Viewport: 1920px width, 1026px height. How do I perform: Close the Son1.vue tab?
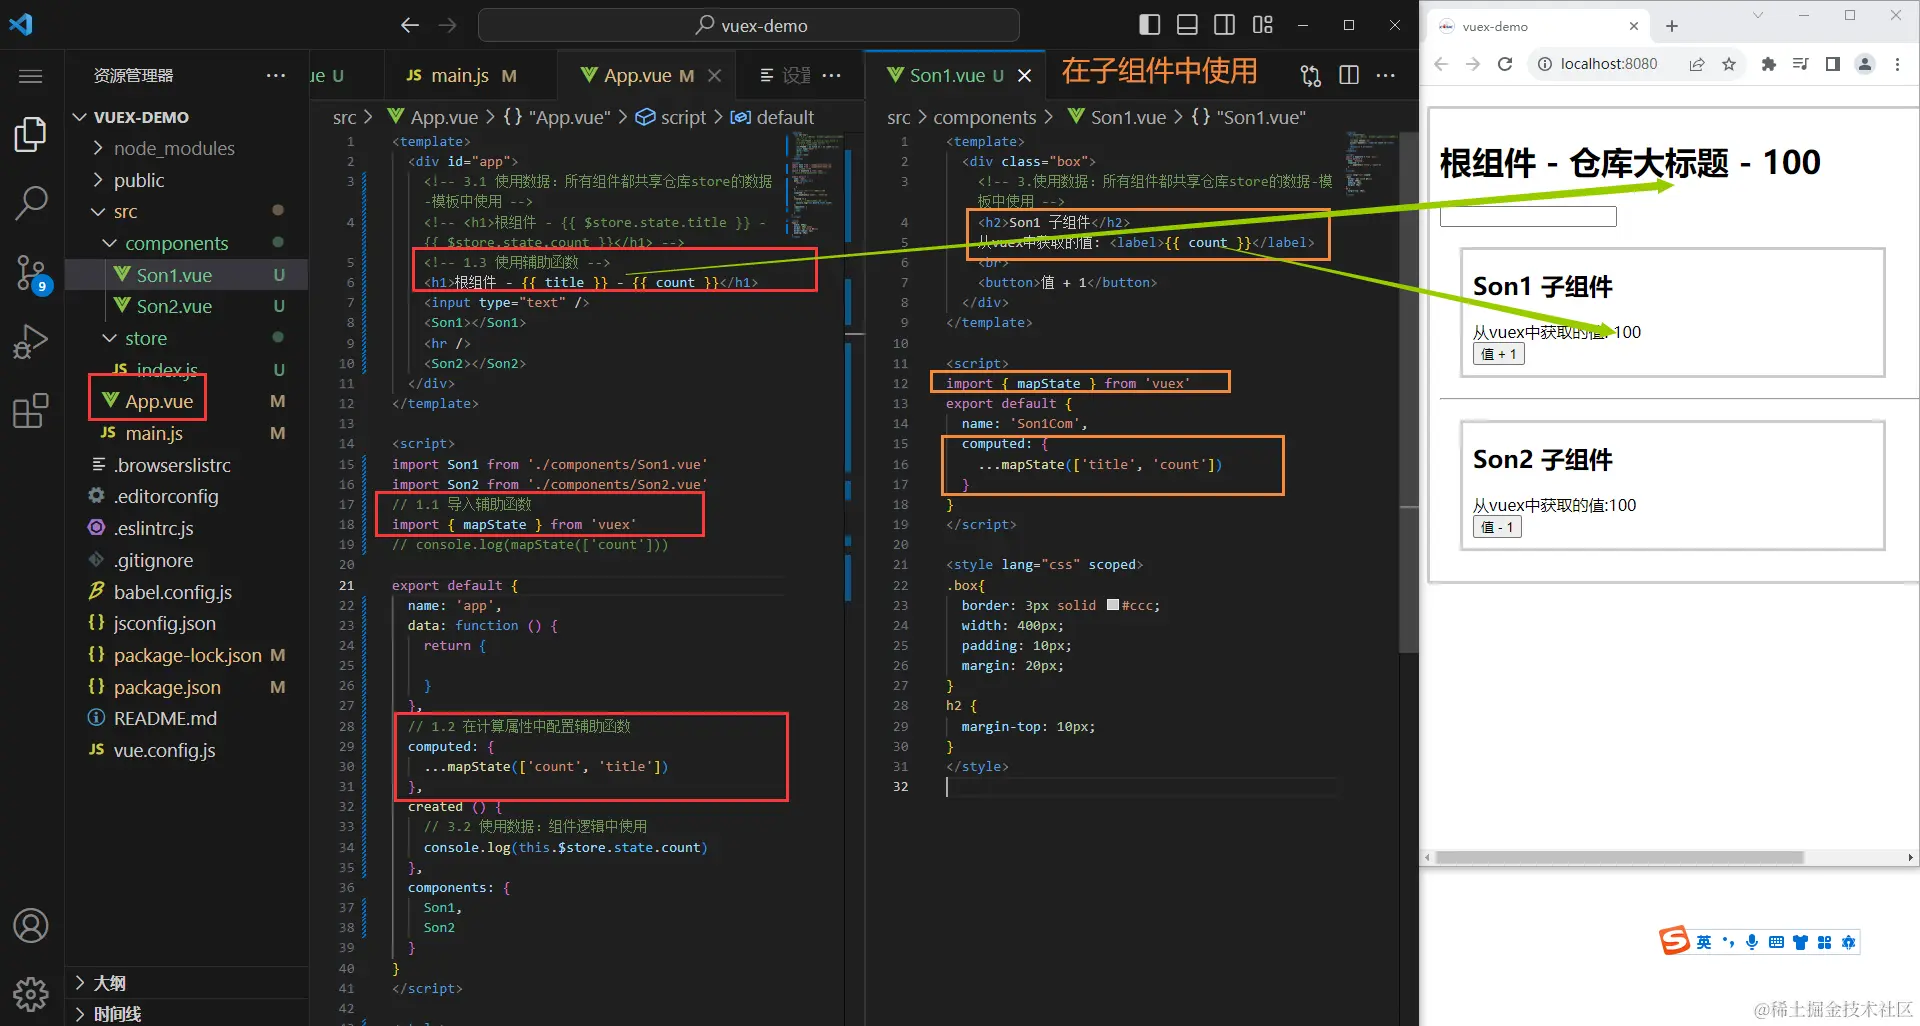(x=1024, y=75)
